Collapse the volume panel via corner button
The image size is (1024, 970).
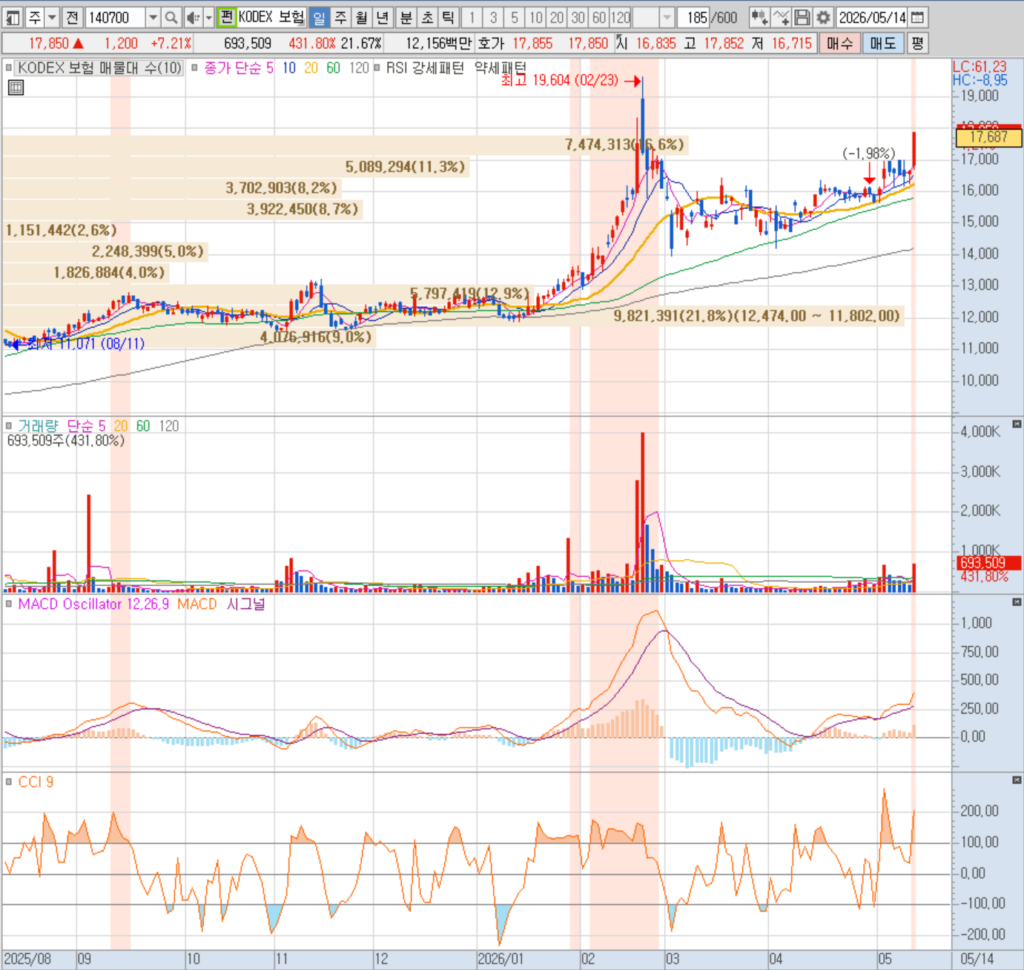point(1016,424)
